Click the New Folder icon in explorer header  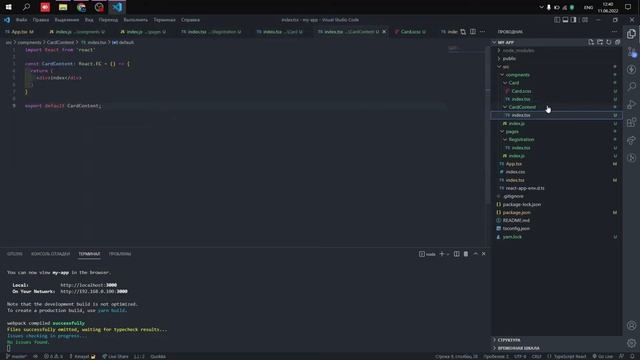(x=600, y=42)
